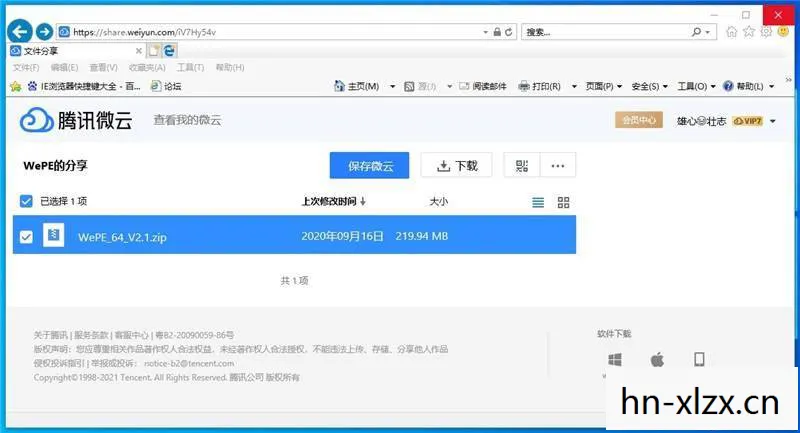Click the 客服中心 footer link
800x433 pixels.
[131, 335]
